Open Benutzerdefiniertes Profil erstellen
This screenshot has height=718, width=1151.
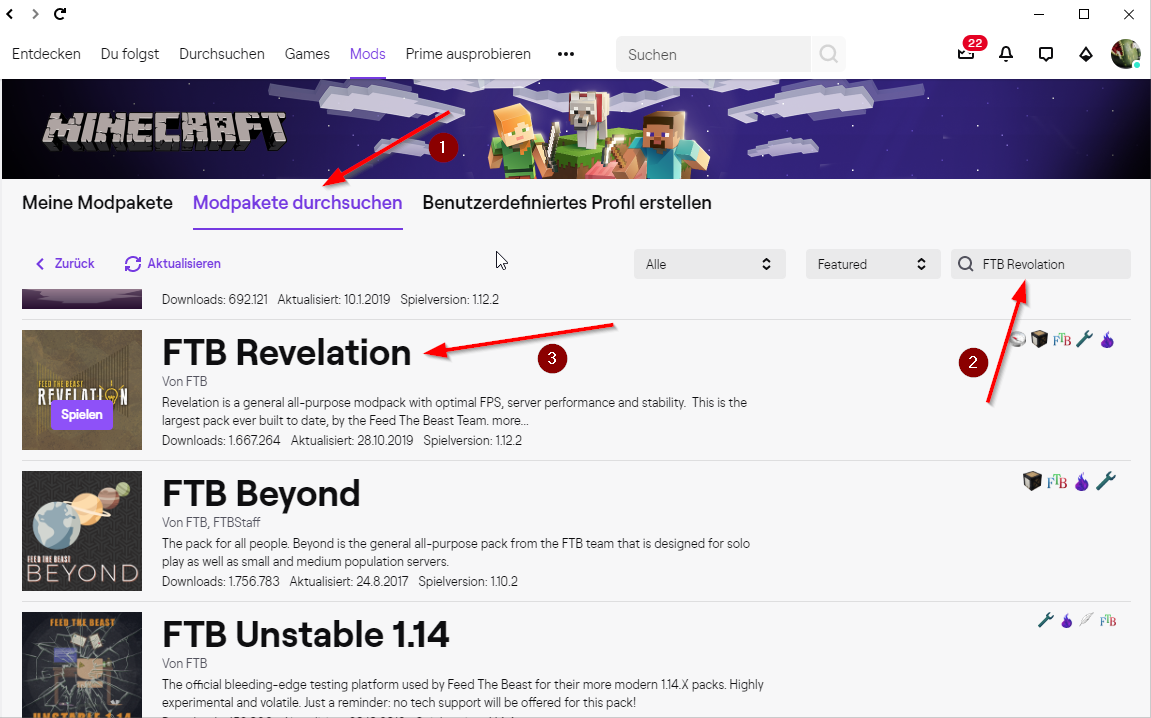(x=567, y=203)
